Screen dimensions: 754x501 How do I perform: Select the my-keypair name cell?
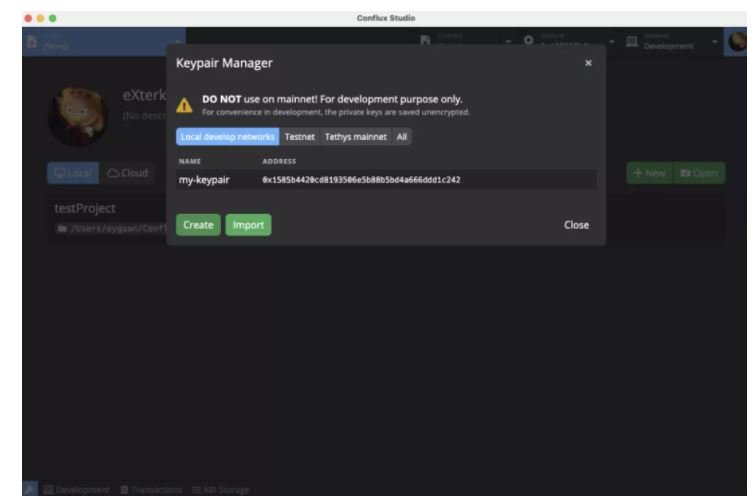pos(204,180)
